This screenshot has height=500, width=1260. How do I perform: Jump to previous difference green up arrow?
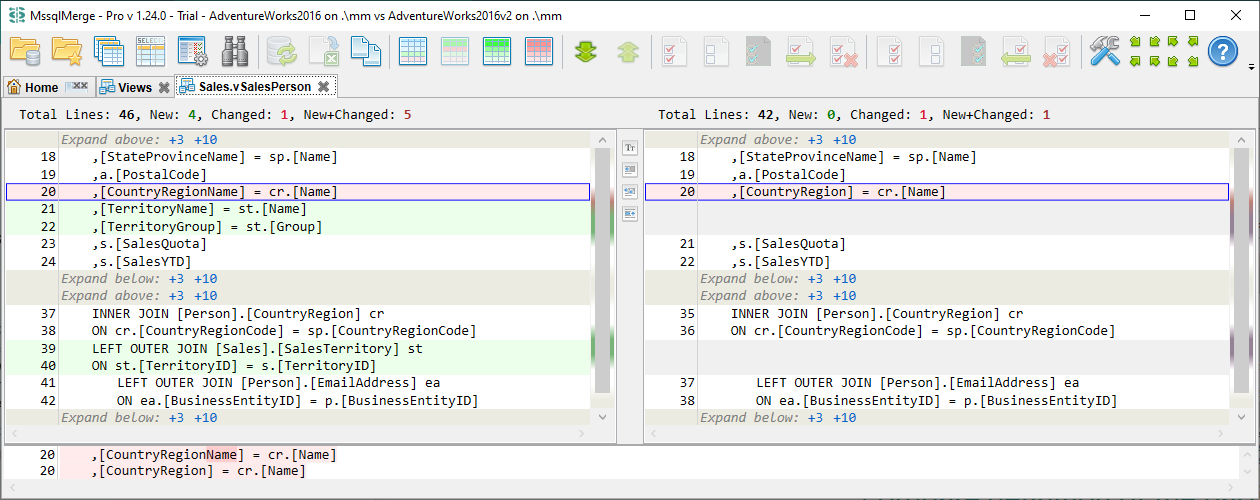click(x=628, y=51)
